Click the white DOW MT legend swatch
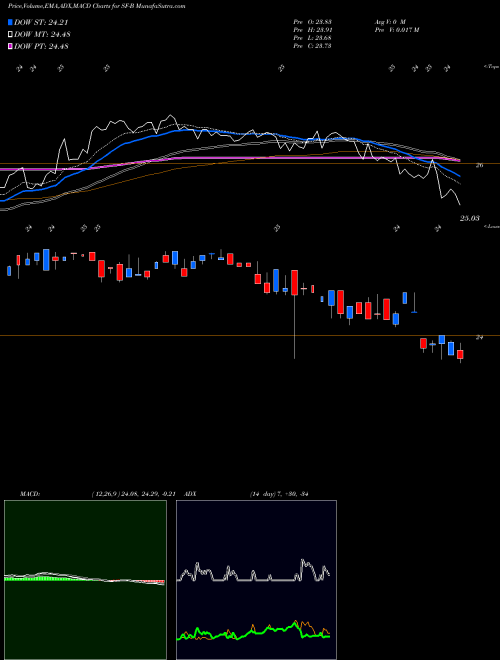Screen dimensions: 500x660 point(10,35)
